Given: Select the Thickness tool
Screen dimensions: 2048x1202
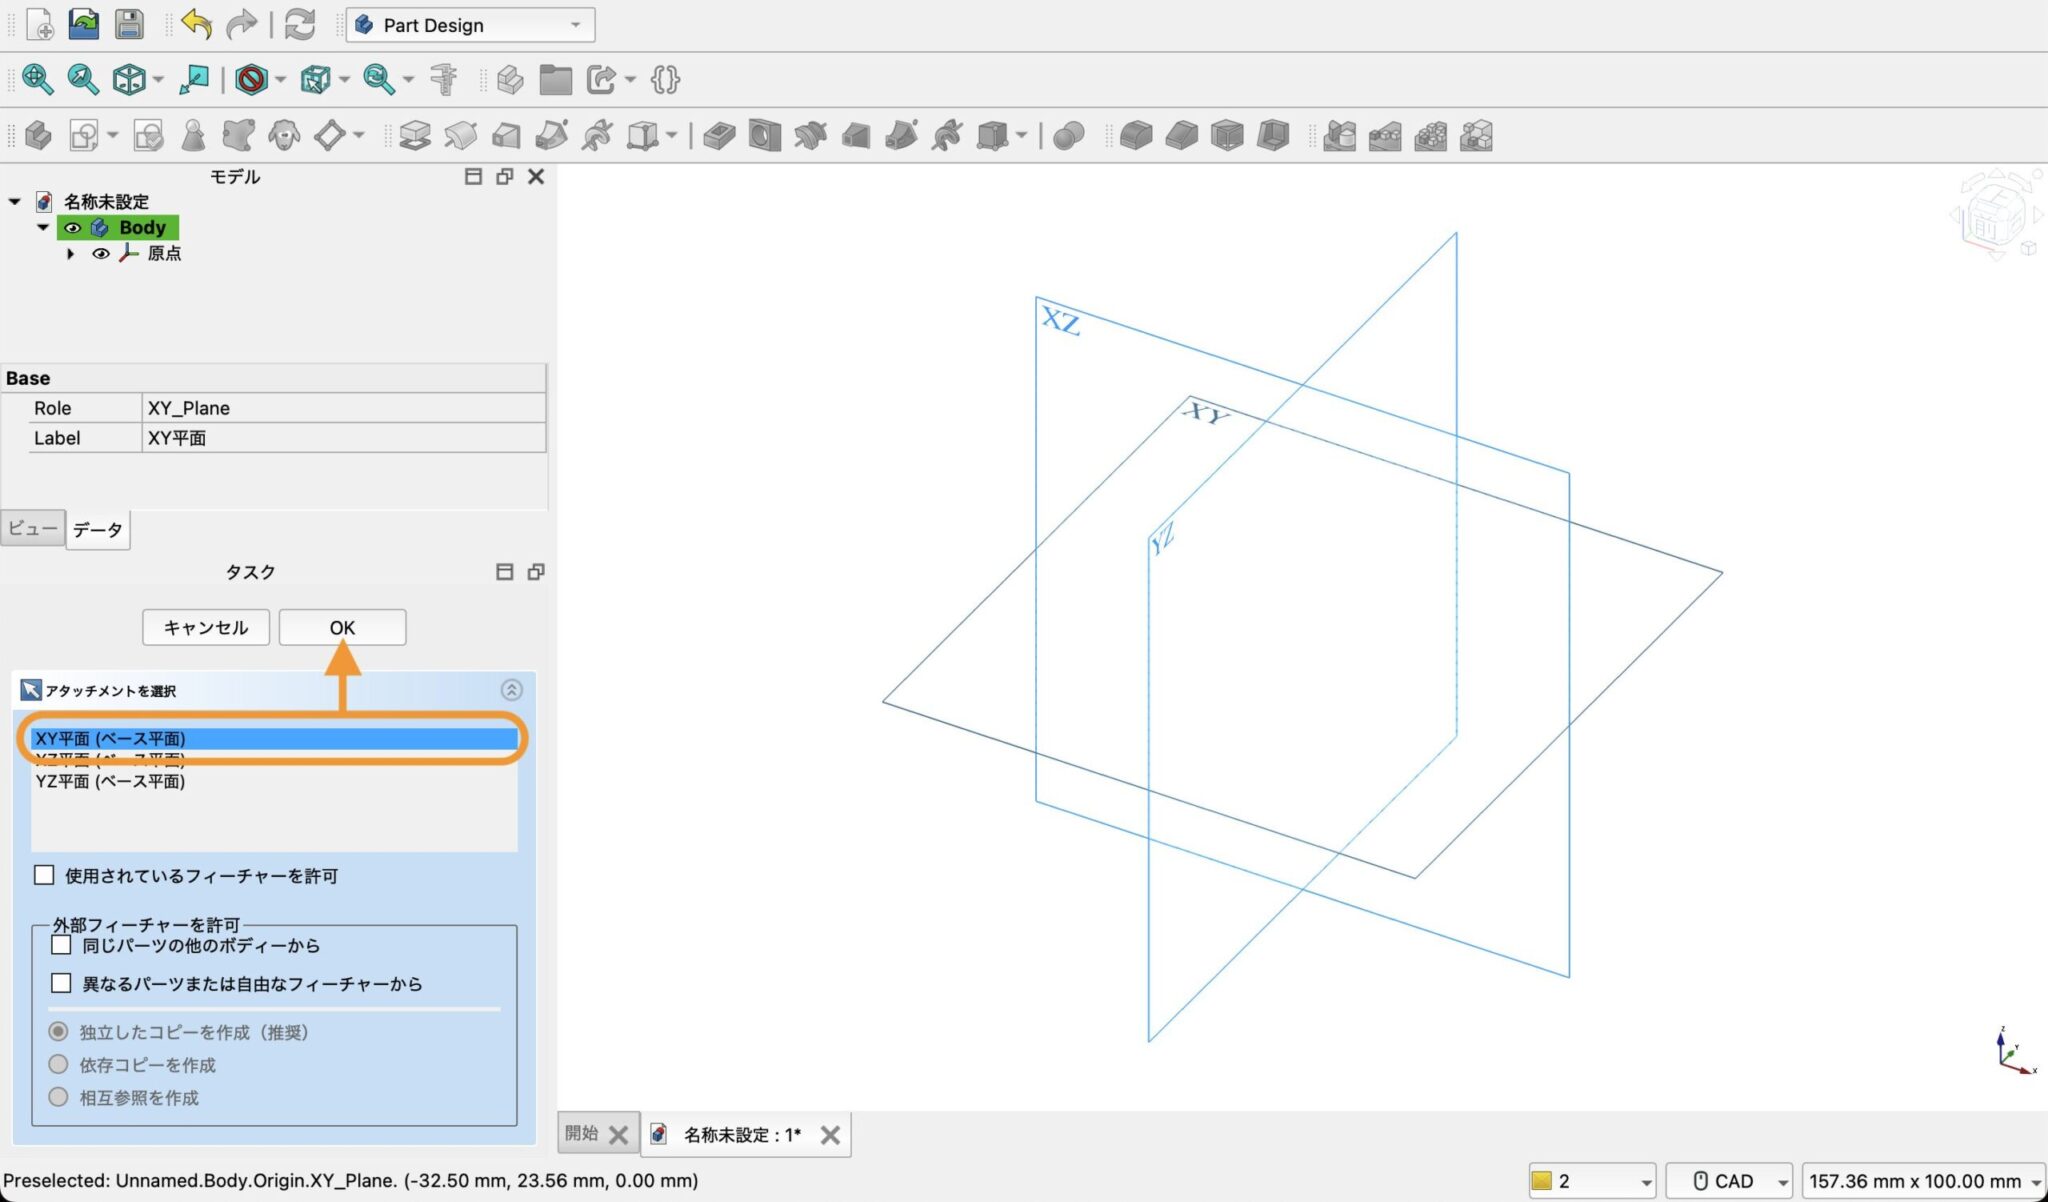Looking at the screenshot, I should [x=1273, y=135].
